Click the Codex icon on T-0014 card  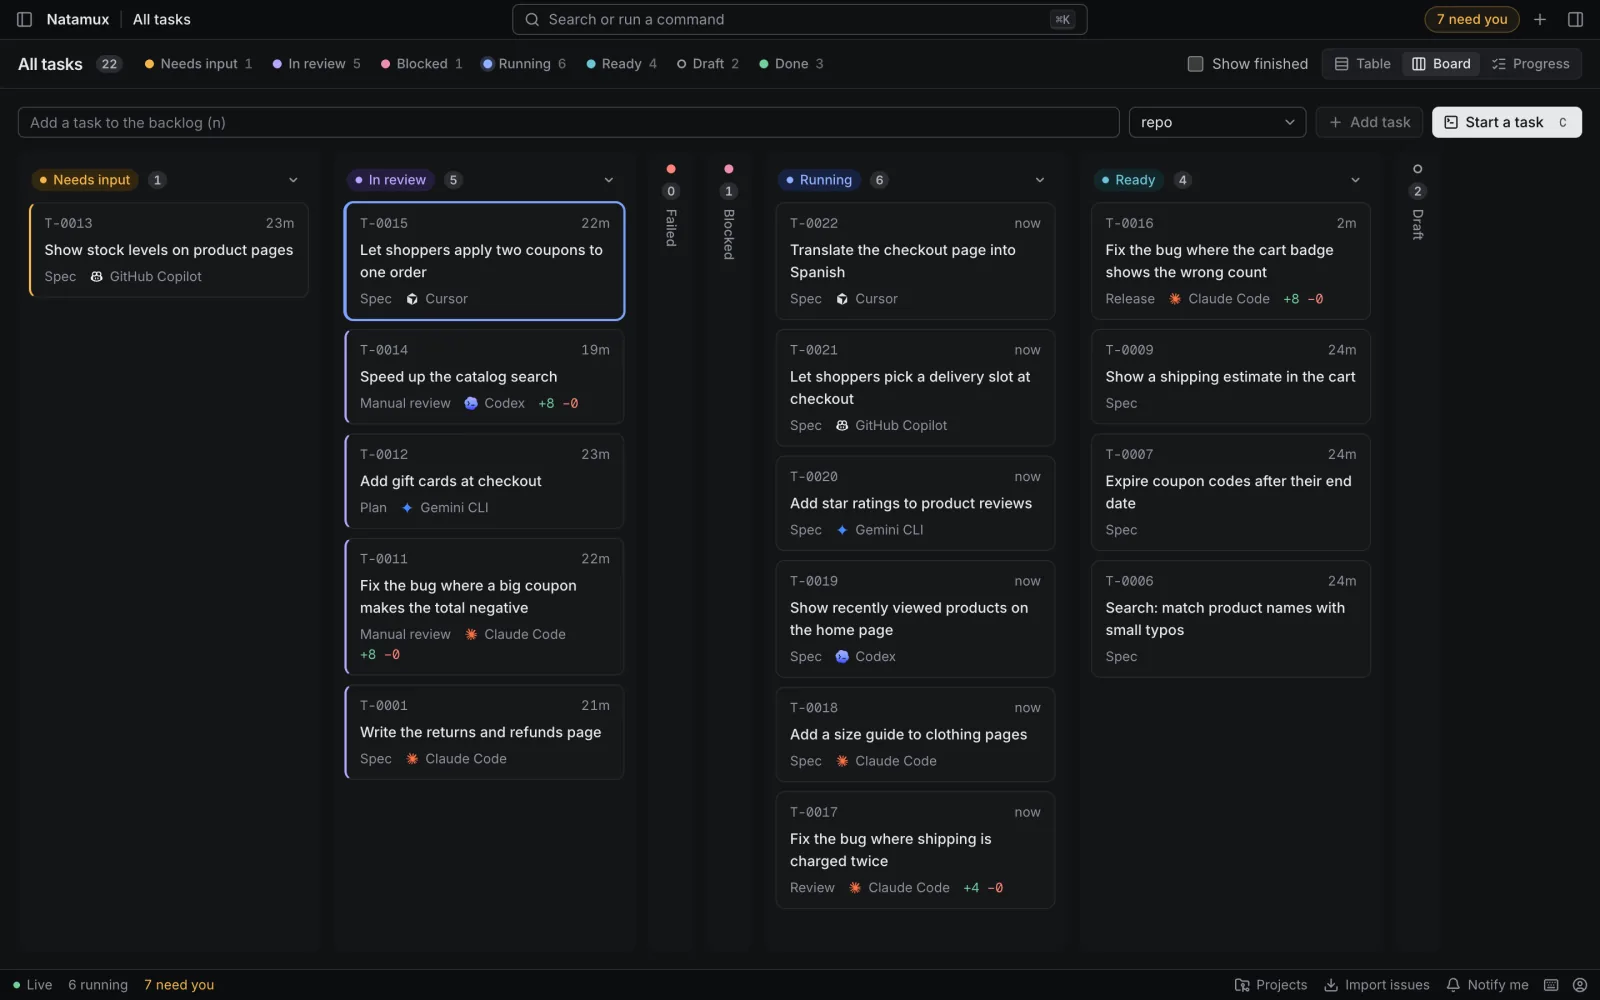471,403
